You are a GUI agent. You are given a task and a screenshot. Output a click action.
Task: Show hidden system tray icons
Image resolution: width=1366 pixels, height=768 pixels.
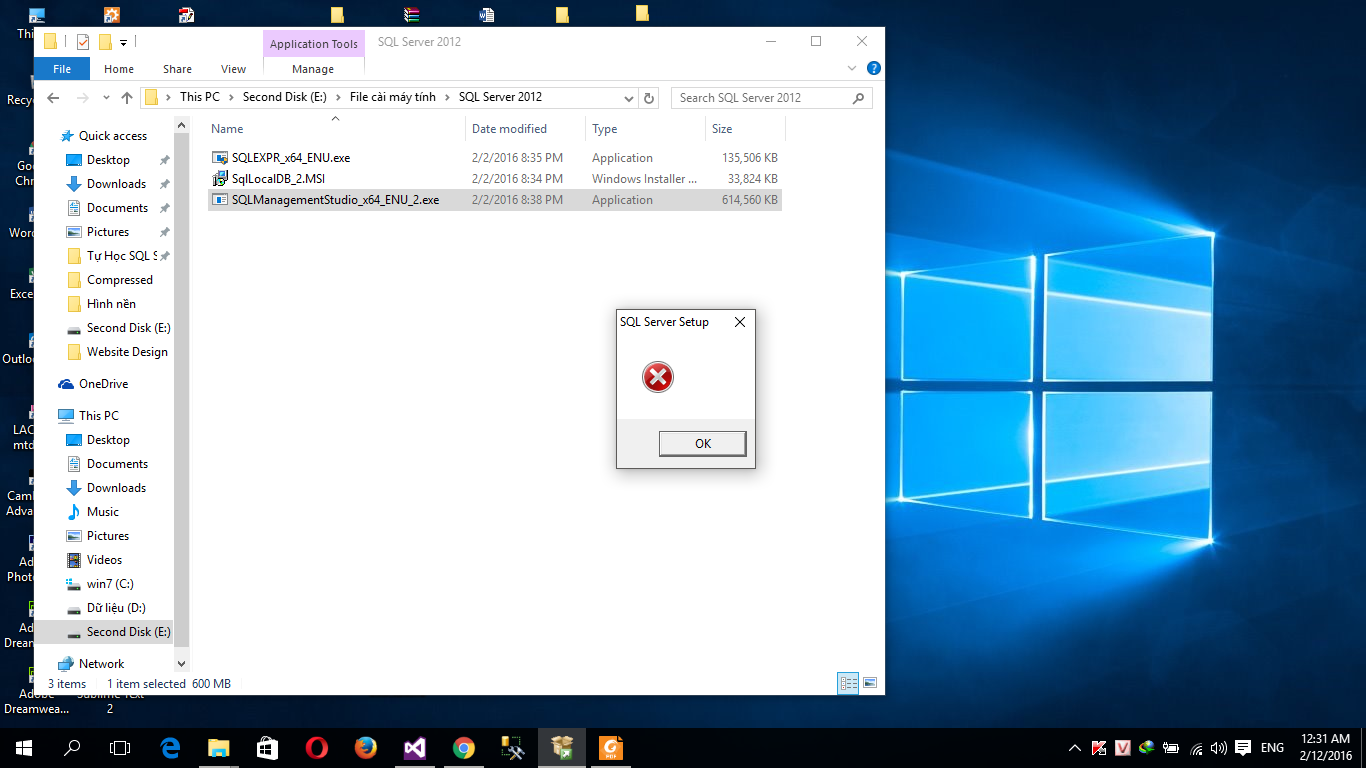point(1075,748)
